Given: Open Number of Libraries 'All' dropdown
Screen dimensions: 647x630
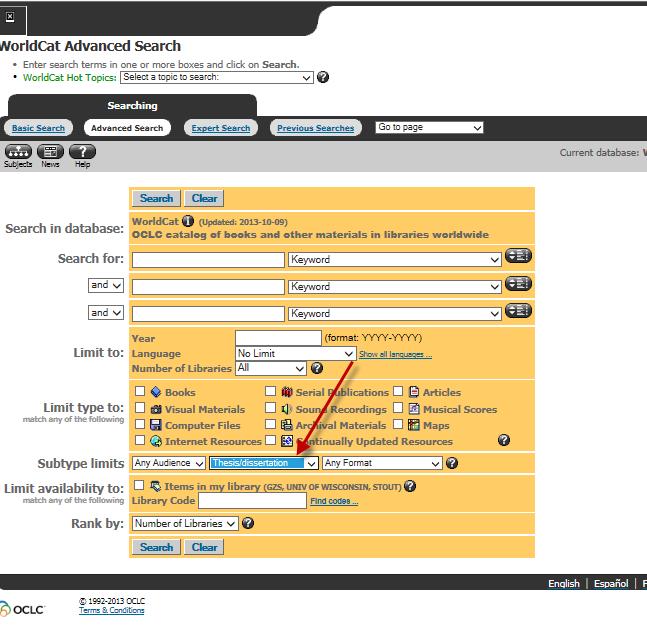Looking at the screenshot, I should coord(271,368).
